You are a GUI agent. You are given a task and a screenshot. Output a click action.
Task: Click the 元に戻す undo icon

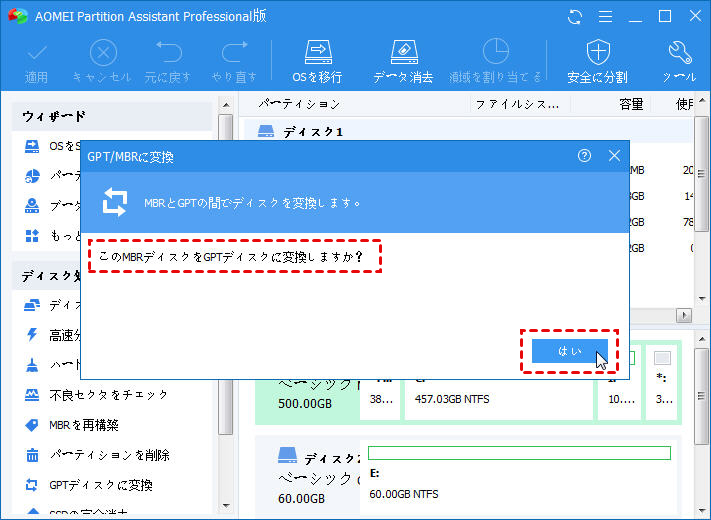[x=169, y=52]
